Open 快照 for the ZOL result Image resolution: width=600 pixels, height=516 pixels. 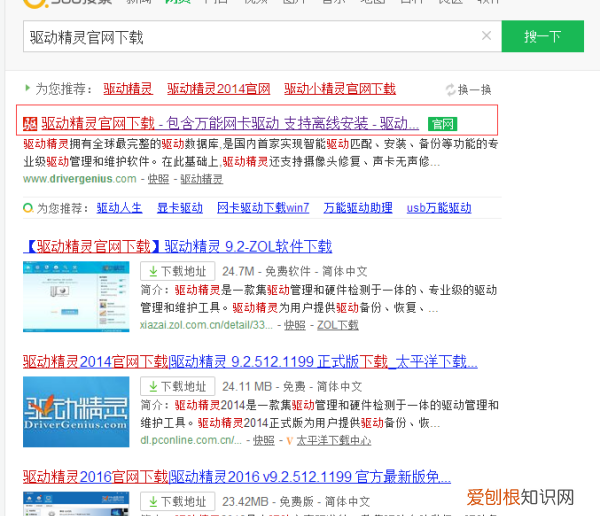(x=295, y=325)
